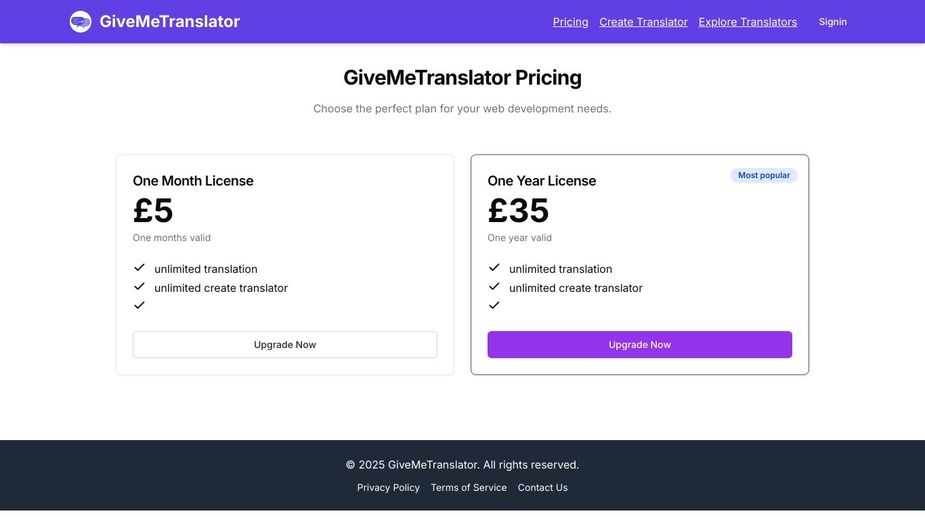
Task: Click checkmark beside unlimited create translator, monthly plan
Action: pyautogui.click(x=139, y=287)
